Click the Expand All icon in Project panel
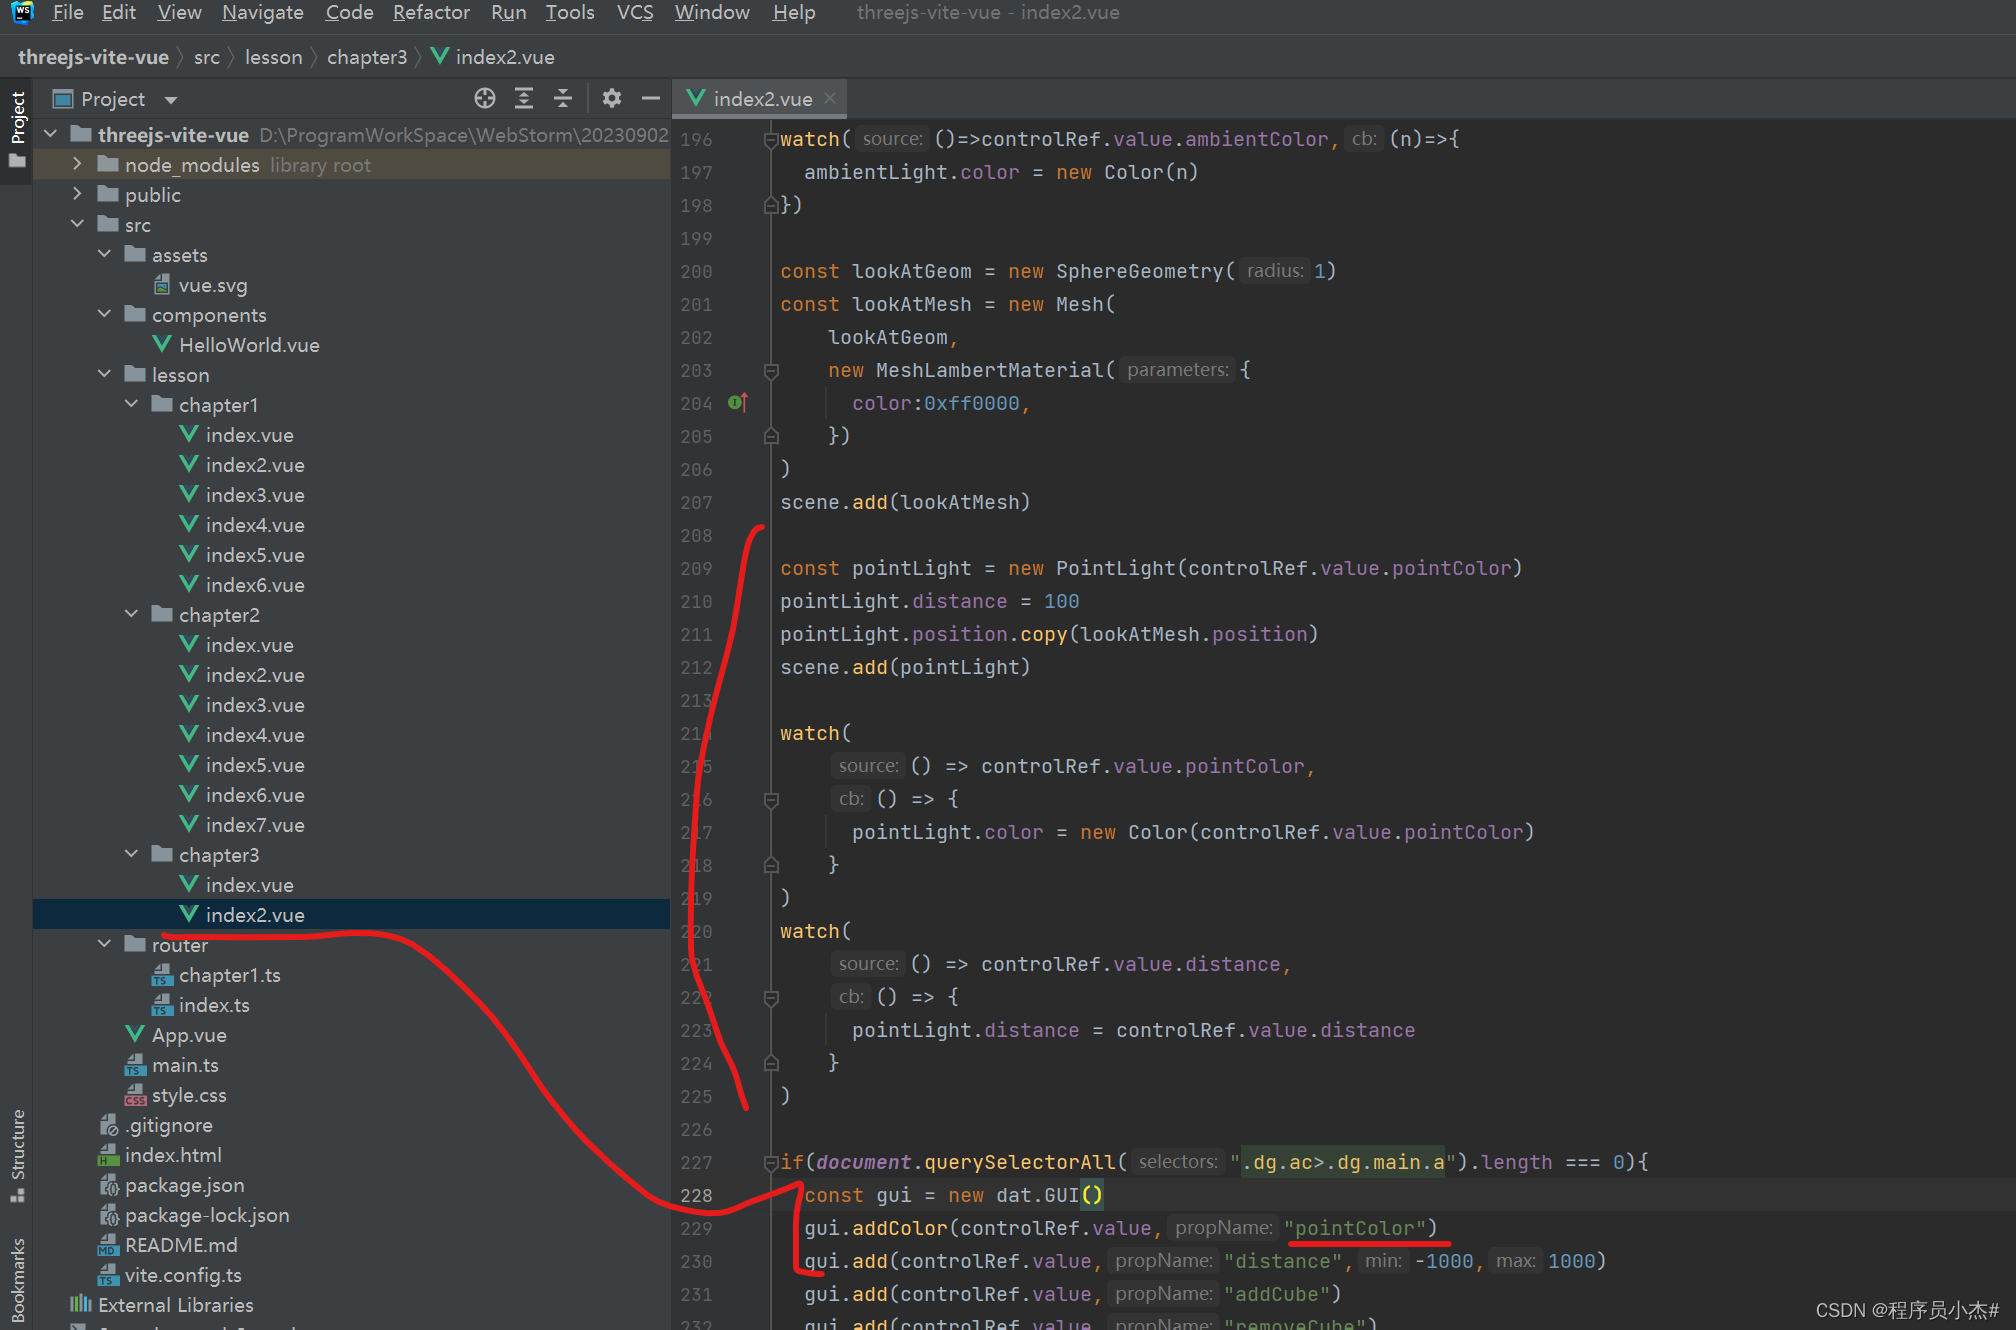This screenshot has width=2016, height=1330. (x=524, y=98)
